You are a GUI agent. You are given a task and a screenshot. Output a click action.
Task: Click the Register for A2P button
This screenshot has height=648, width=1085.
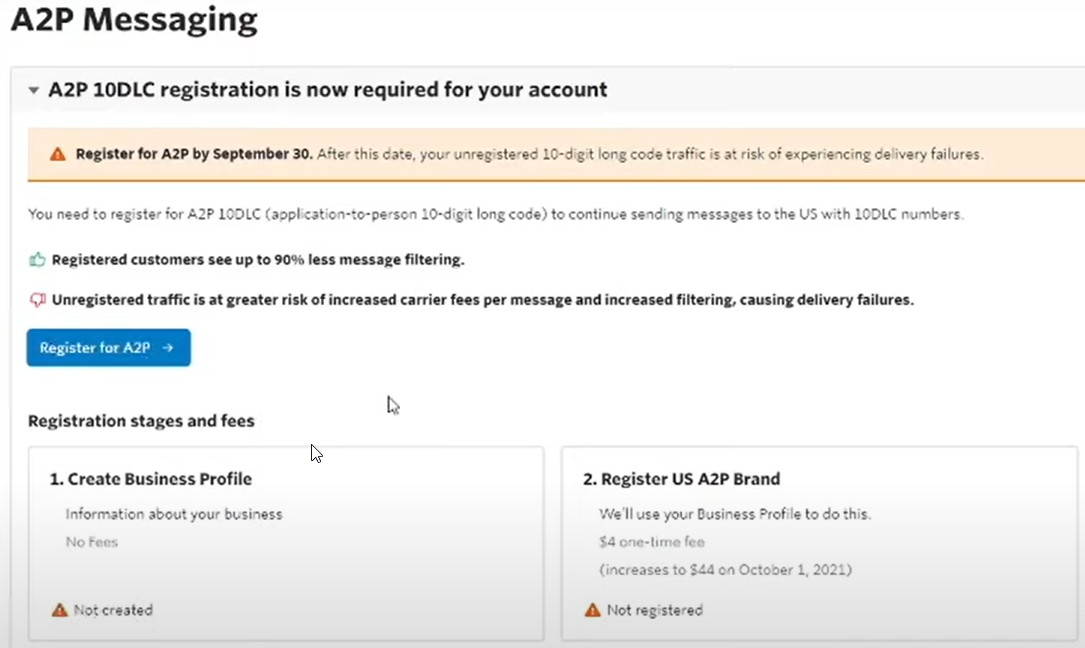[109, 348]
